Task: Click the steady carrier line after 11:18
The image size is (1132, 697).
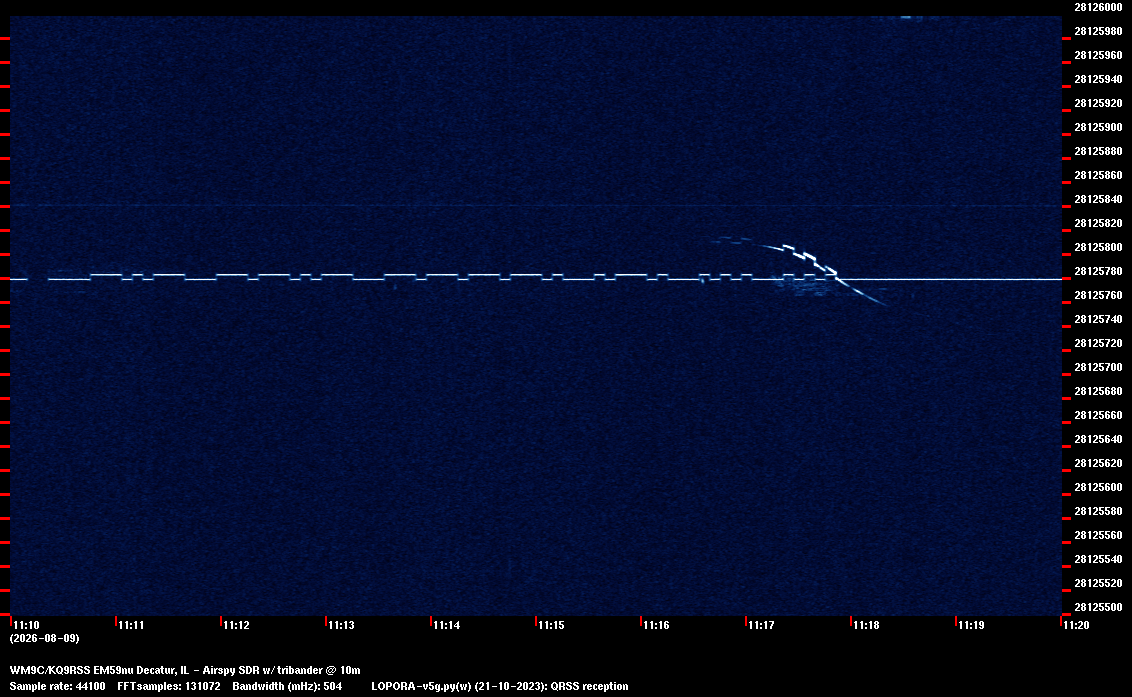Action: 953,279
